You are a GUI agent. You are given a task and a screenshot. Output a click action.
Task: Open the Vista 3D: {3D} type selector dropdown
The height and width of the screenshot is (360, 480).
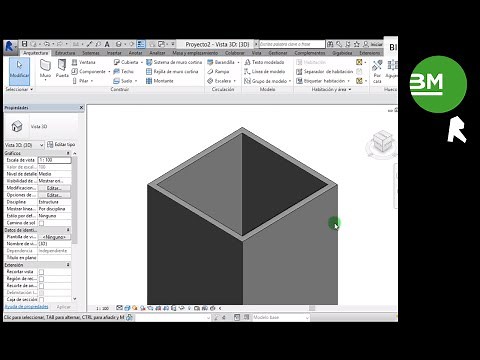[x=24, y=145]
